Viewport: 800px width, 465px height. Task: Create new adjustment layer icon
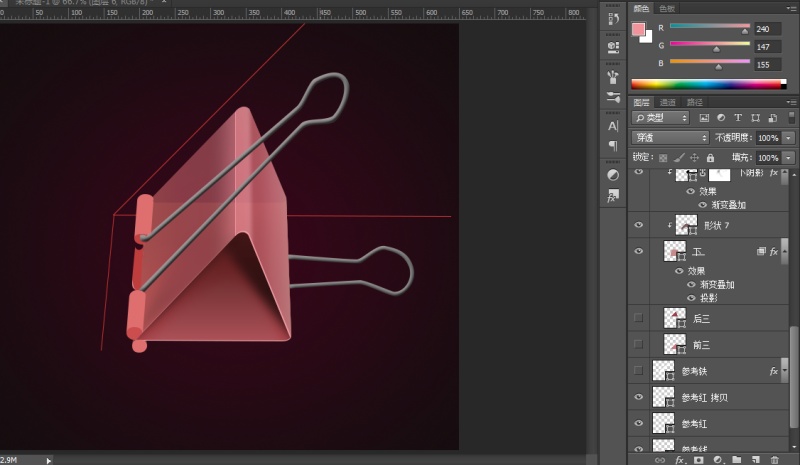717,460
